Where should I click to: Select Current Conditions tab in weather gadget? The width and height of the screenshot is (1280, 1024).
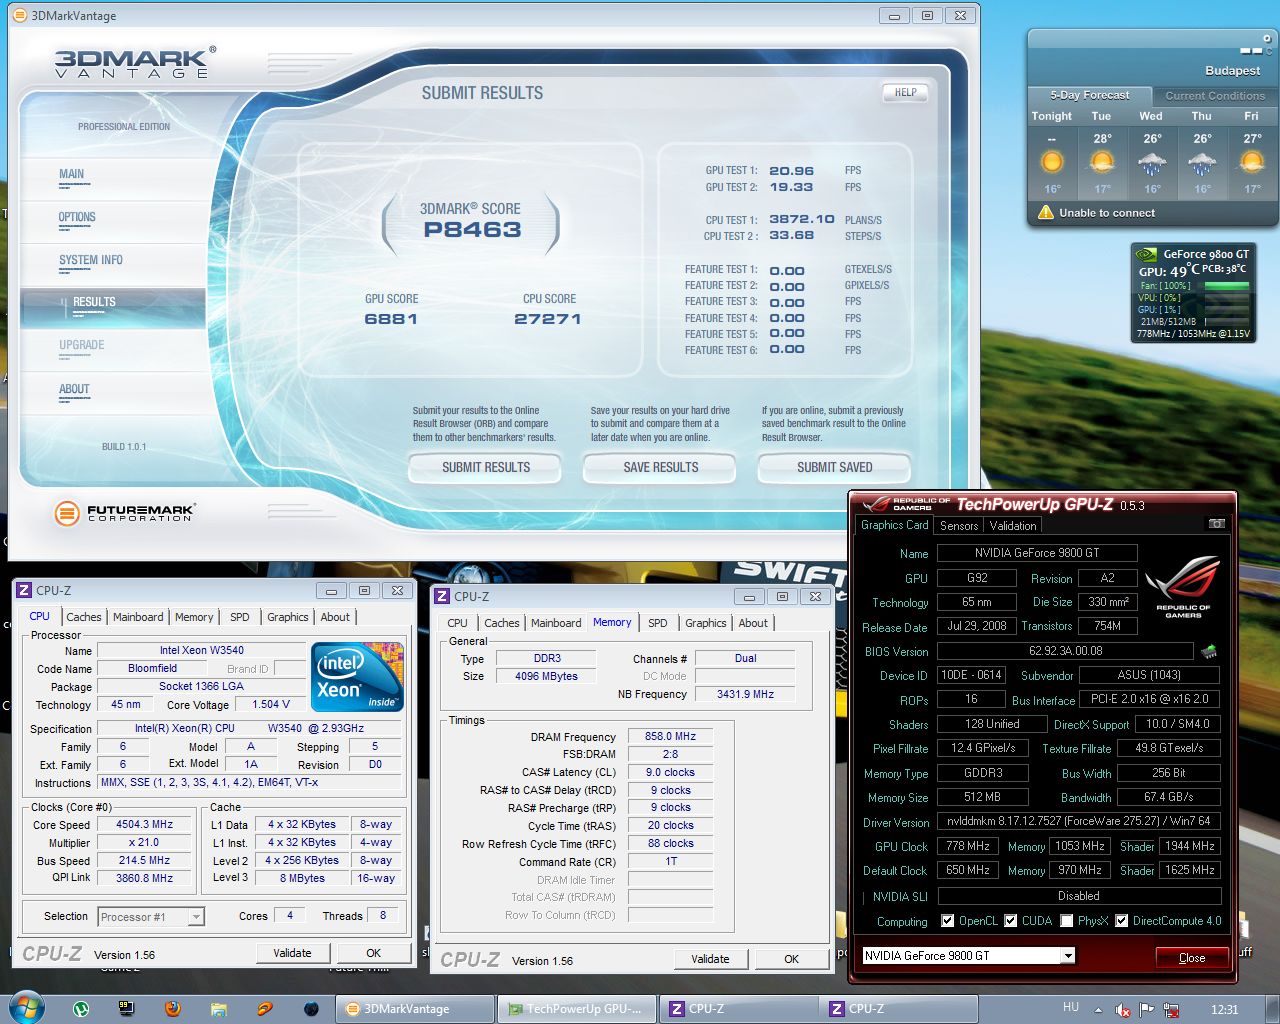(x=1215, y=96)
